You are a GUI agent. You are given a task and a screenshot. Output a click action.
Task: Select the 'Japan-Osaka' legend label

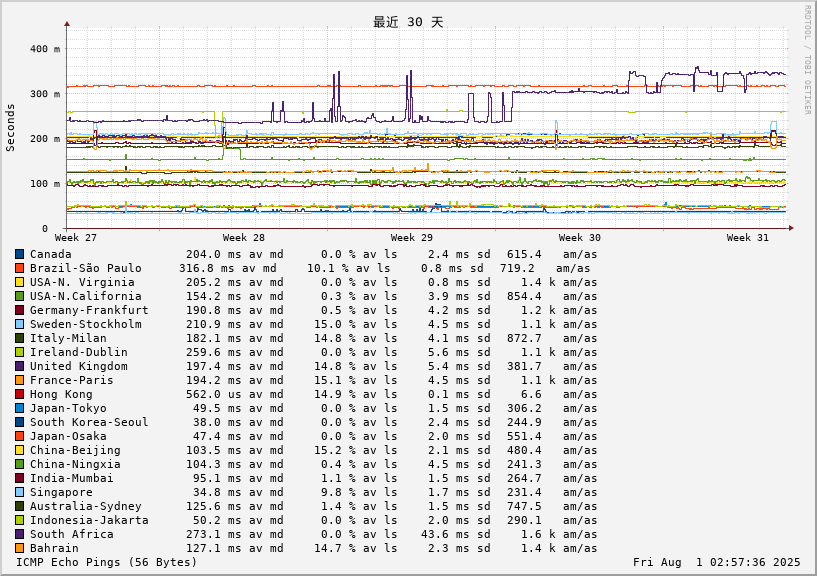click(x=68, y=436)
